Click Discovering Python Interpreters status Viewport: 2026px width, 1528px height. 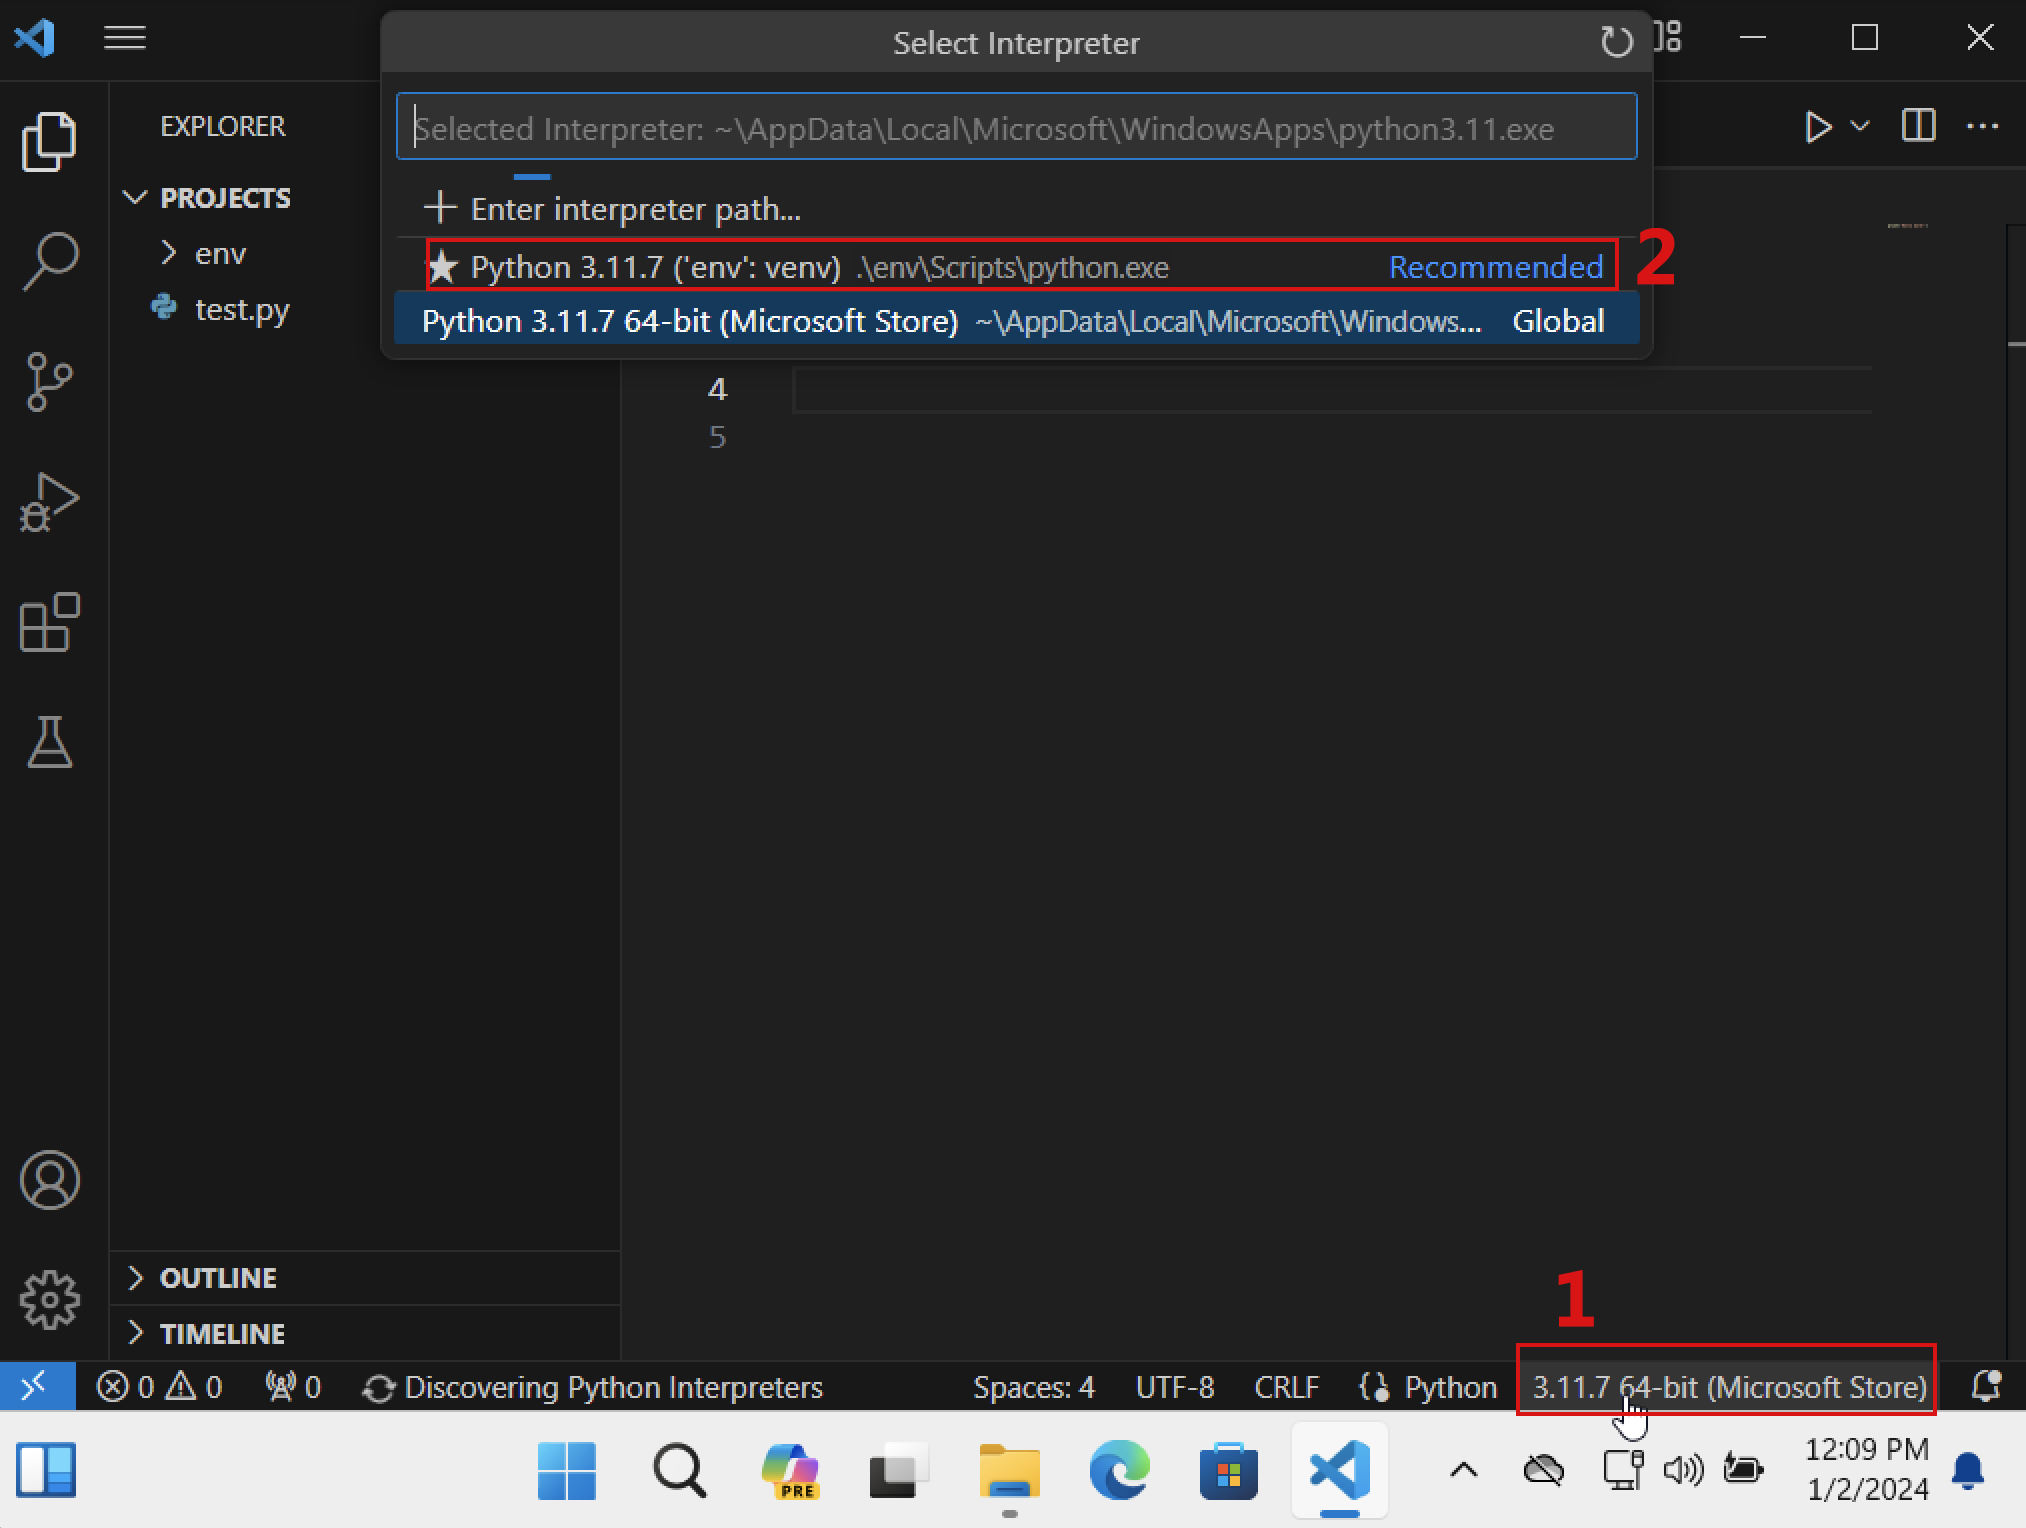click(592, 1387)
